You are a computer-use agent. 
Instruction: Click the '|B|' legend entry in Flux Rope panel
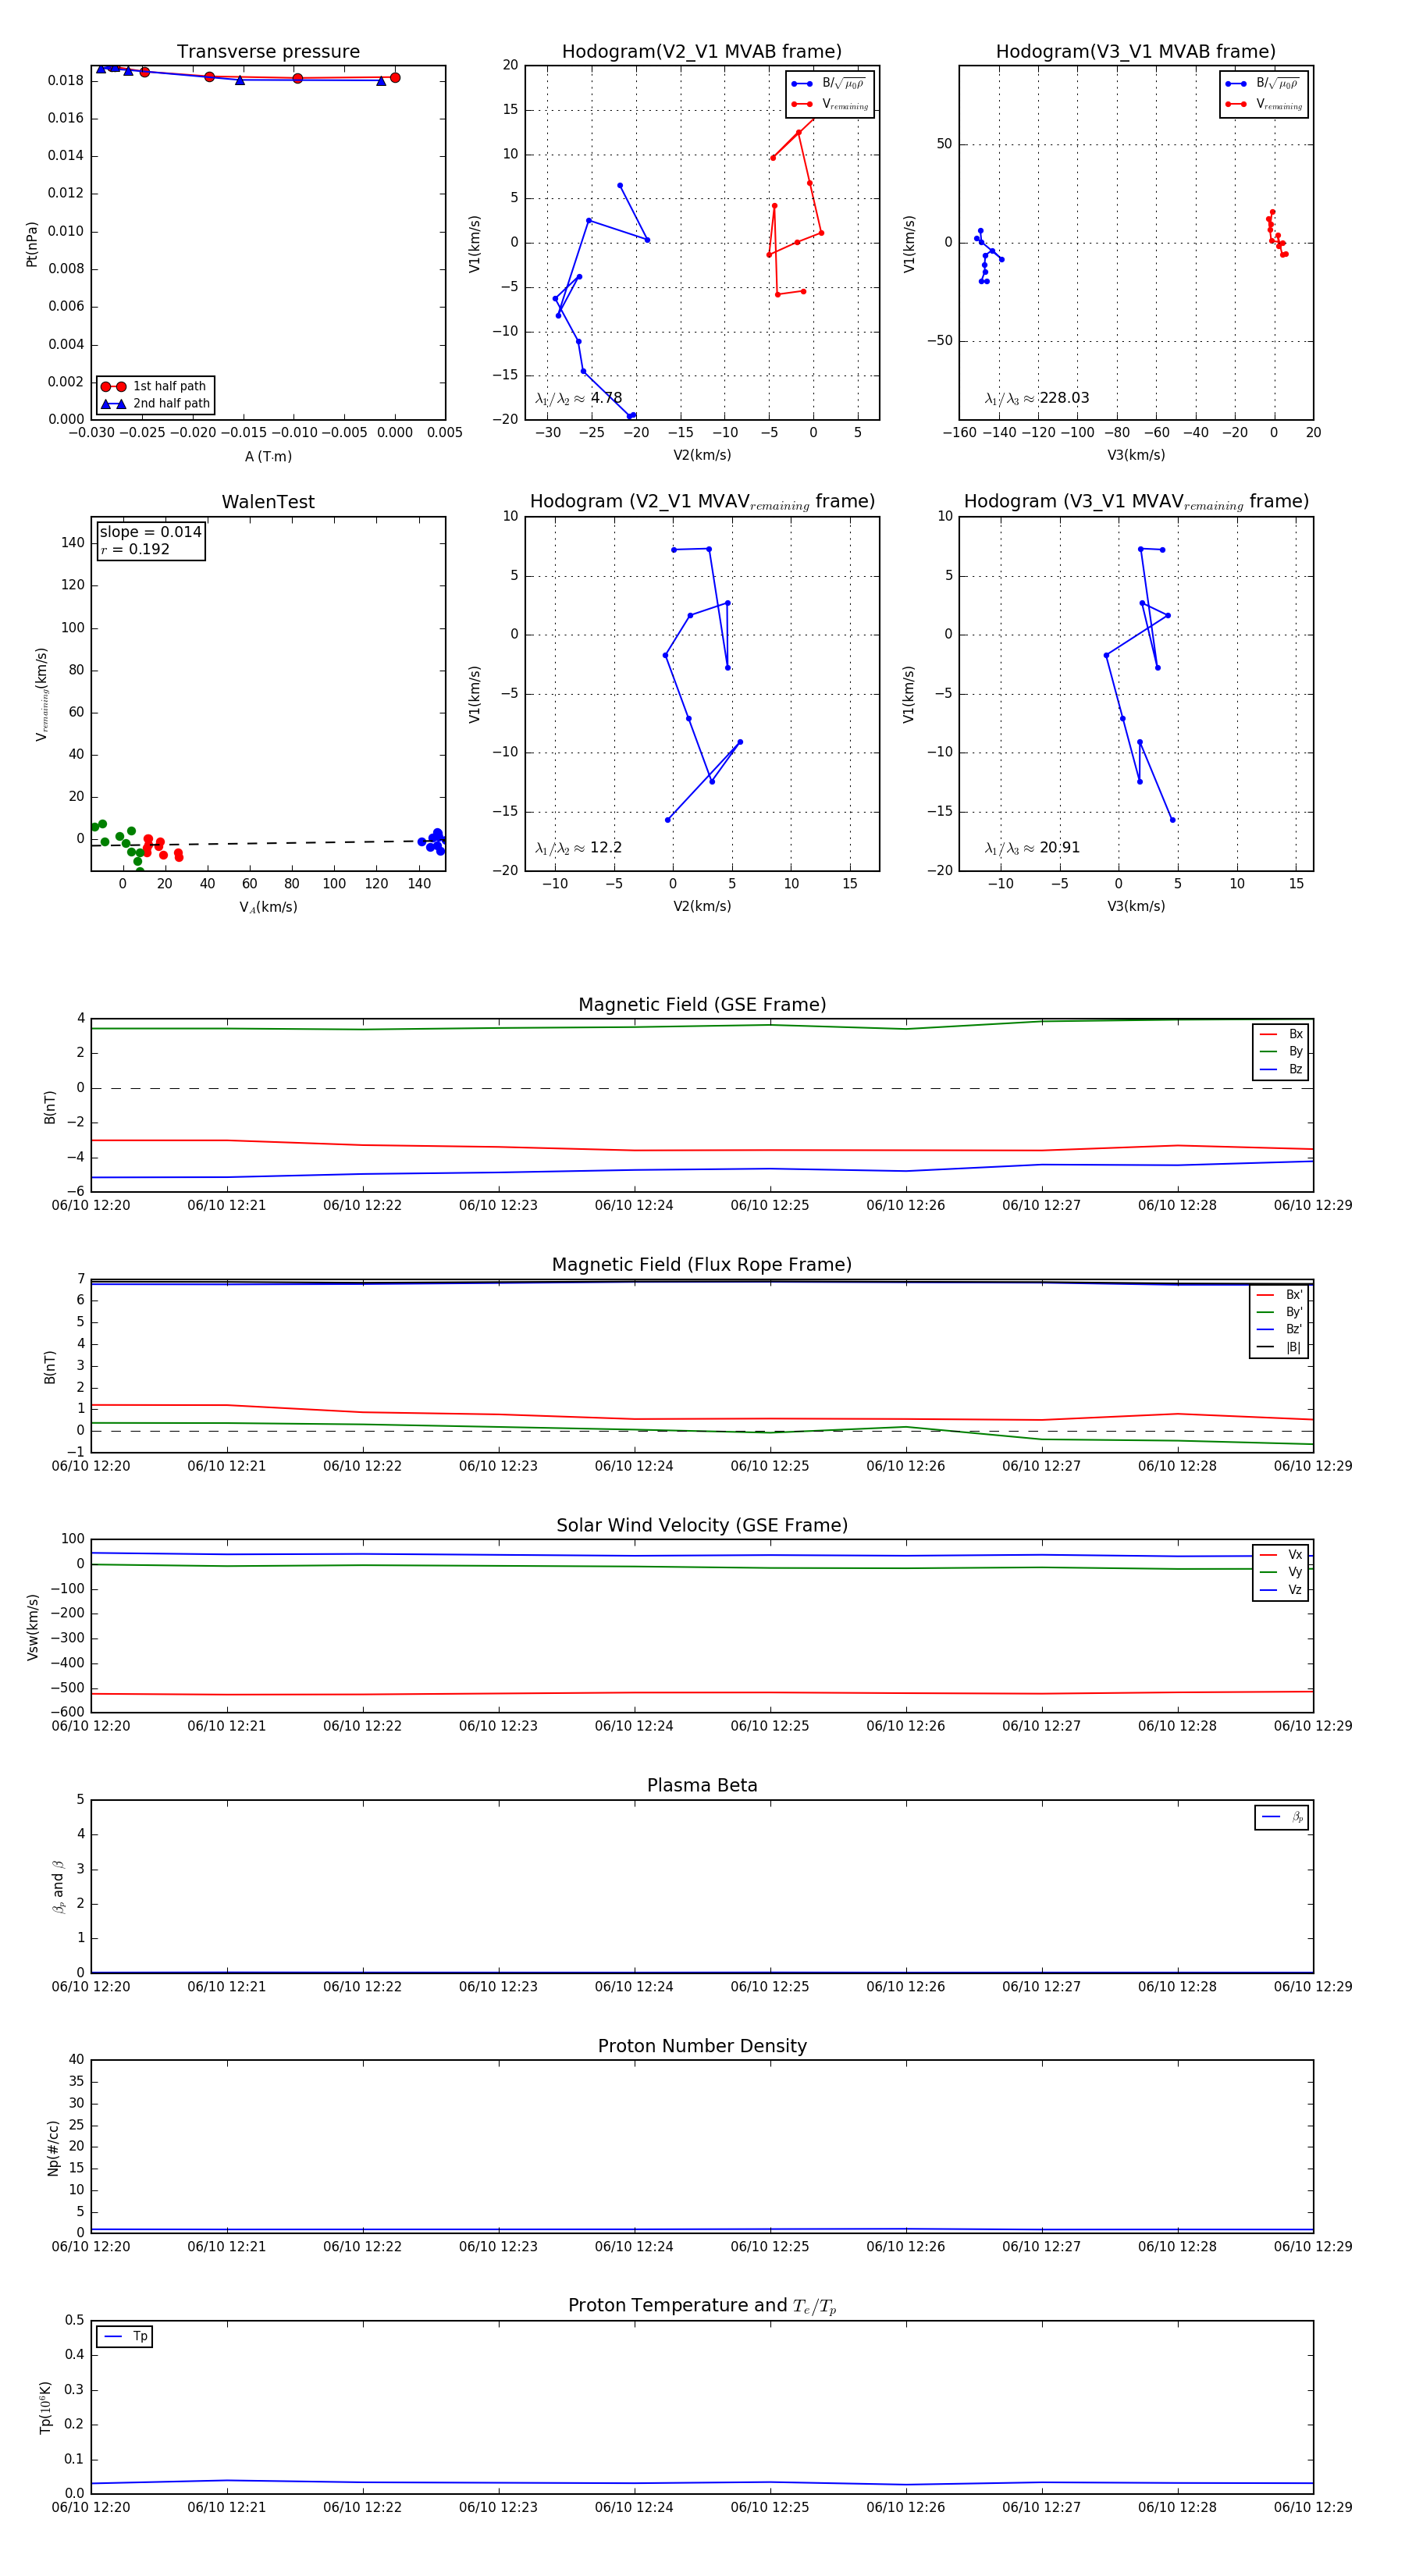click(1280, 1347)
